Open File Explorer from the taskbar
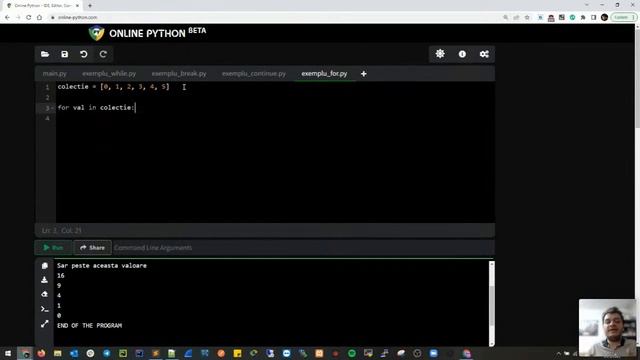 [58, 353]
